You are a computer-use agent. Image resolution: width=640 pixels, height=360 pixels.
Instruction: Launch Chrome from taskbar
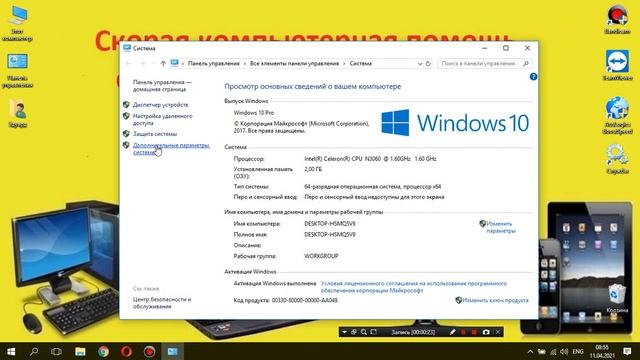[x=103, y=351]
